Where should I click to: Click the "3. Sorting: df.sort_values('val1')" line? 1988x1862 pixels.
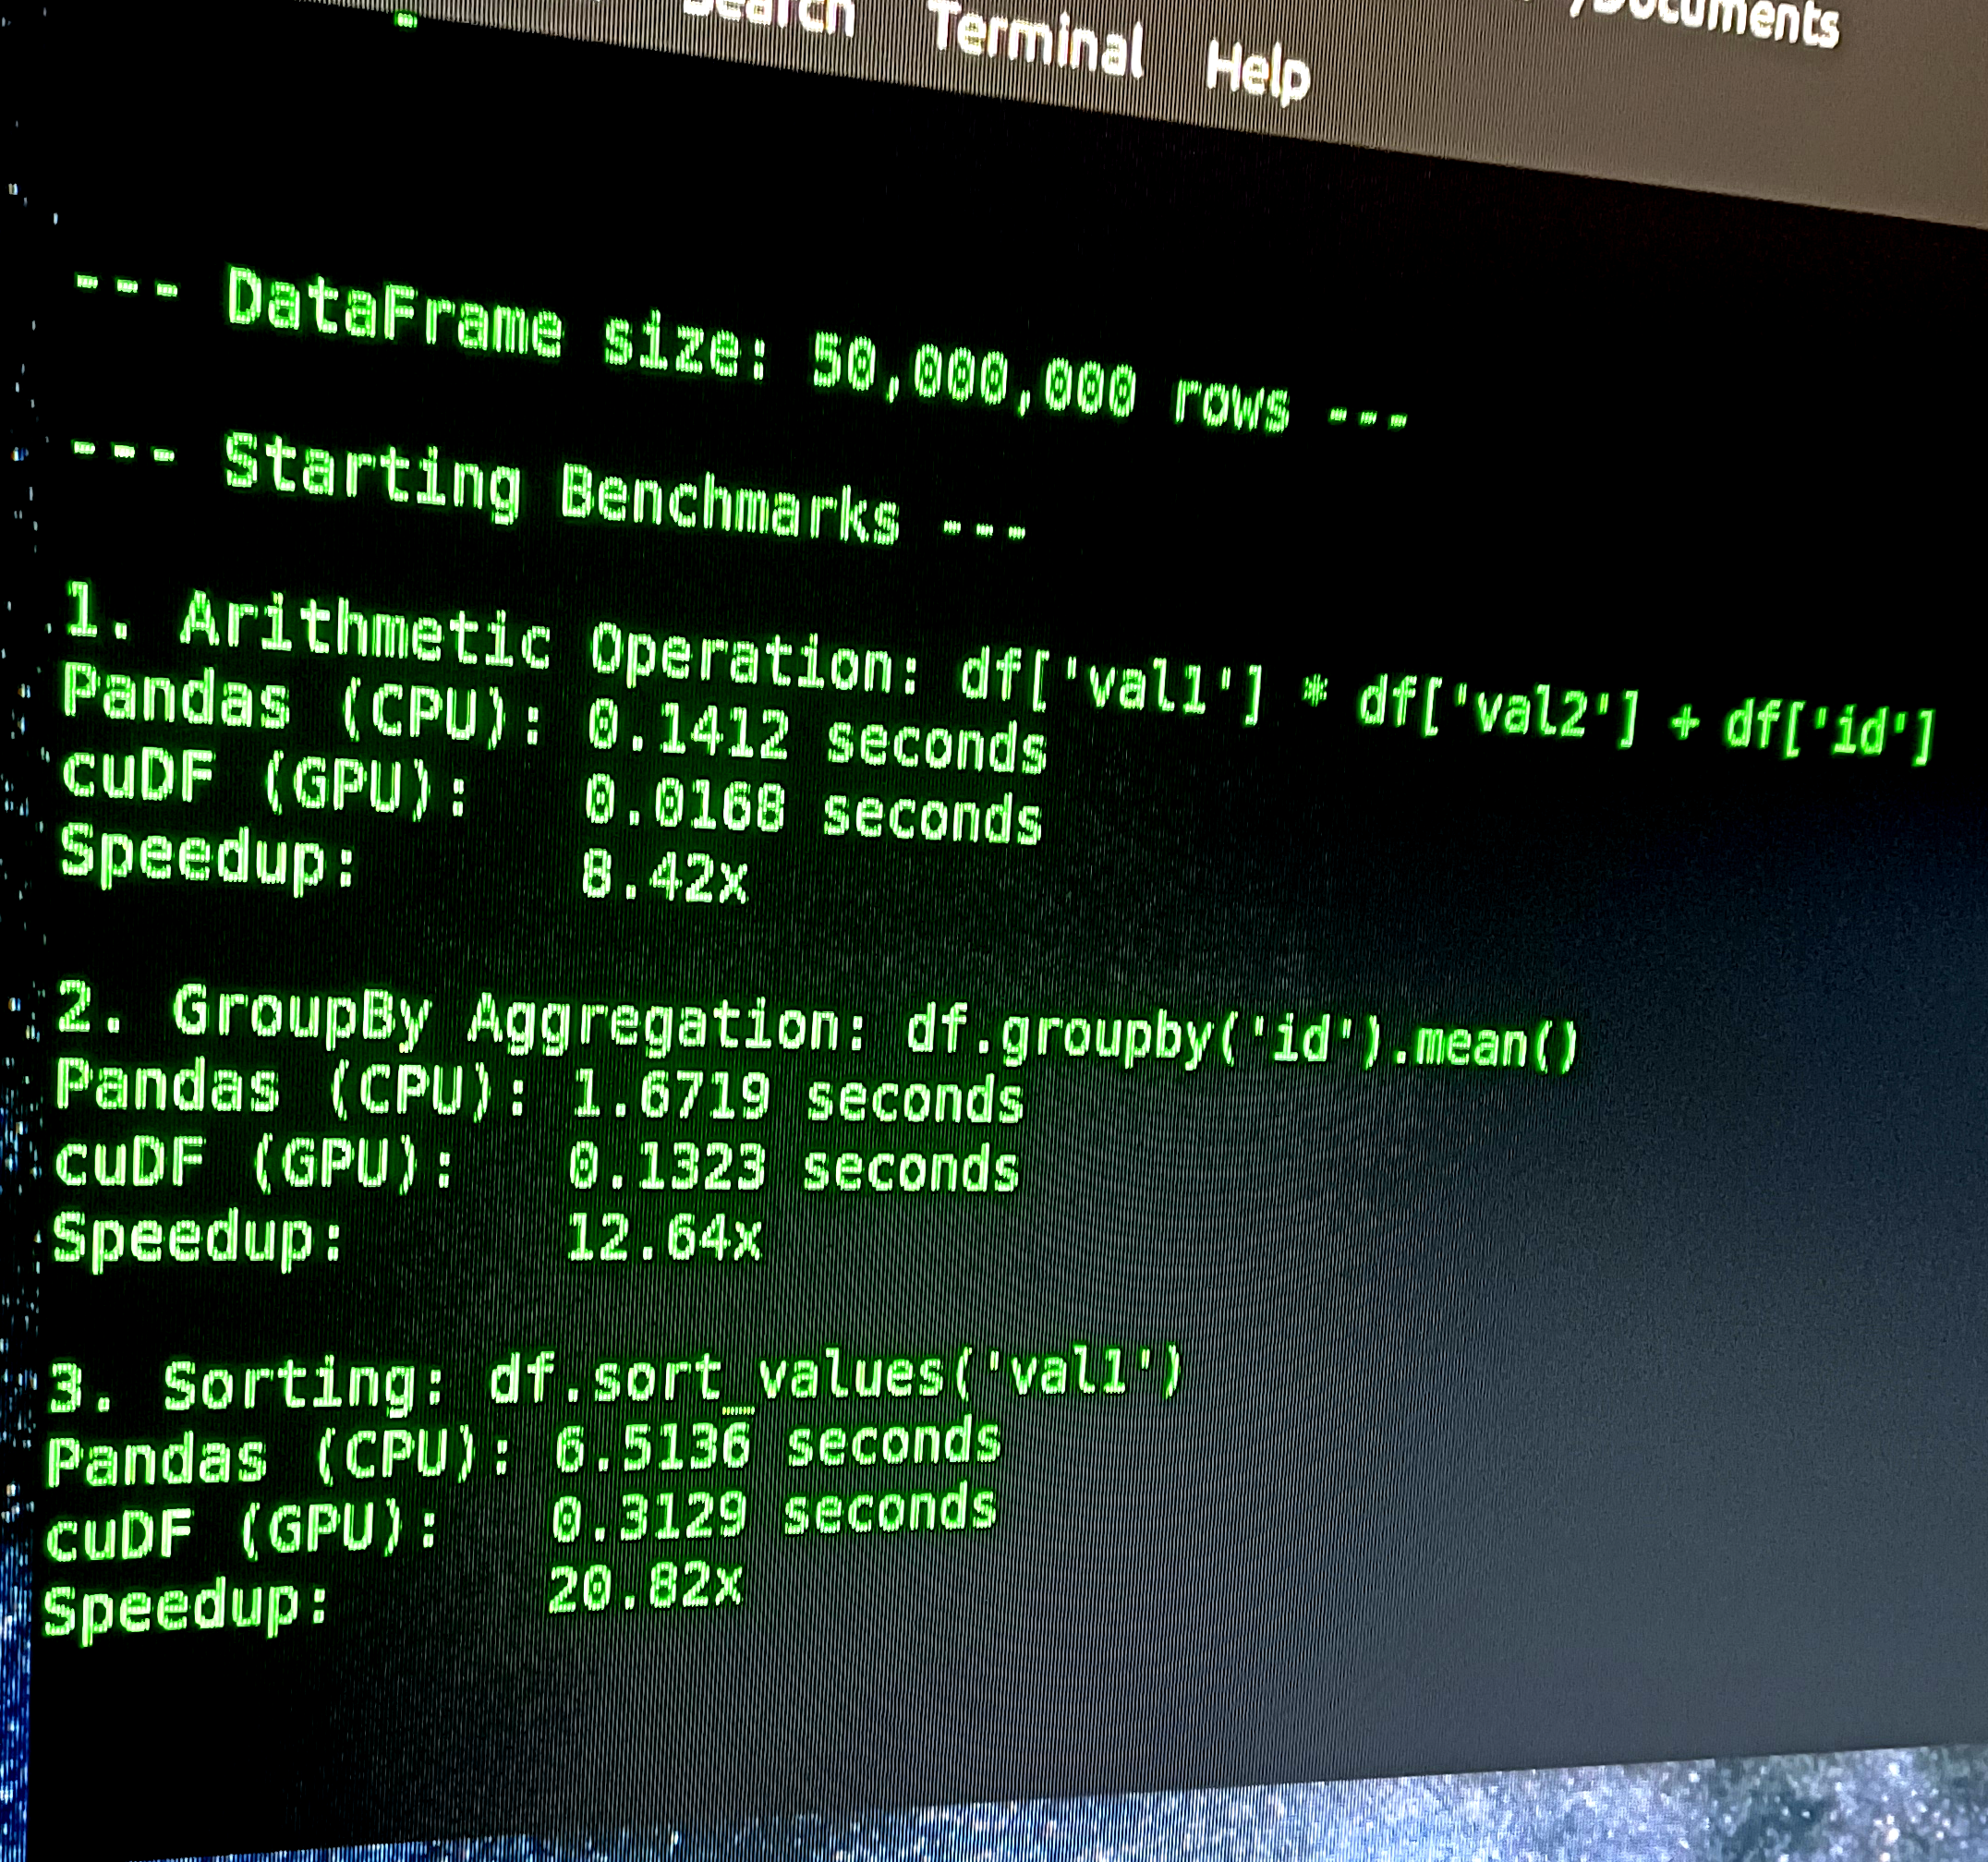[x=615, y=1382]
